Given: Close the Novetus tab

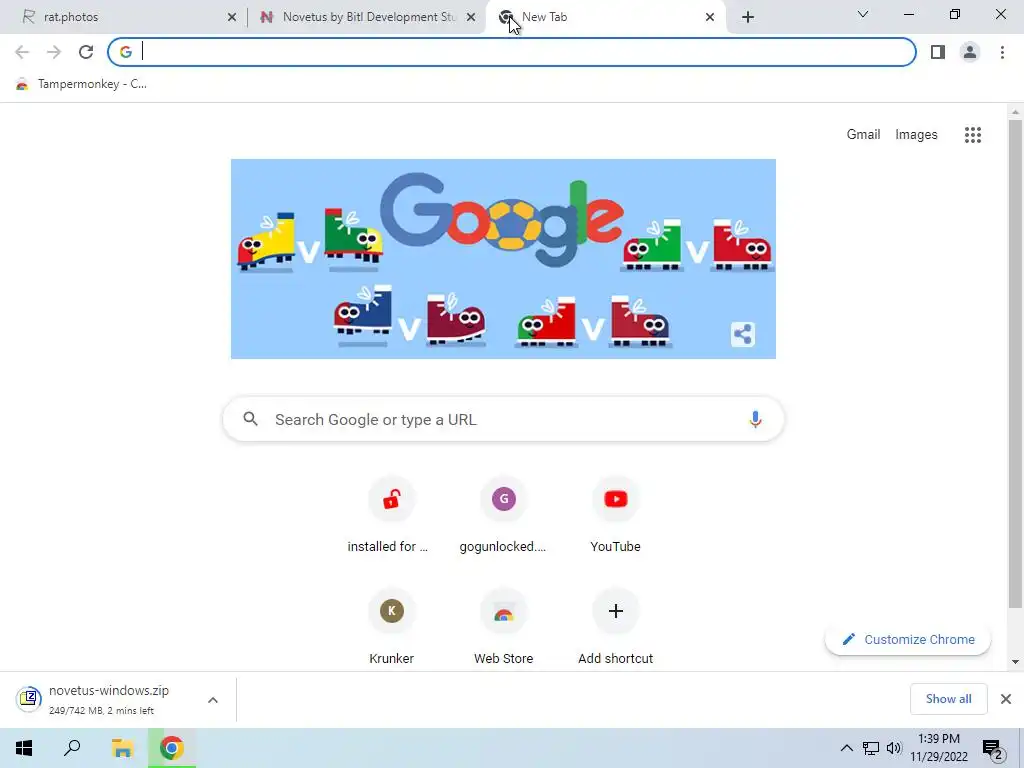Looking at the screenshot, I should pyautogui.click(x=471, y=18).
